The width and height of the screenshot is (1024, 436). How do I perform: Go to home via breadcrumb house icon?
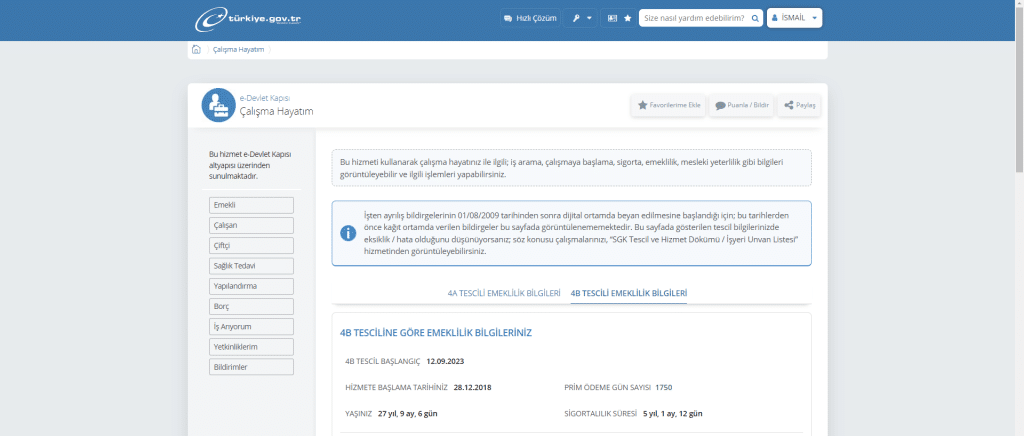[196, 49]
